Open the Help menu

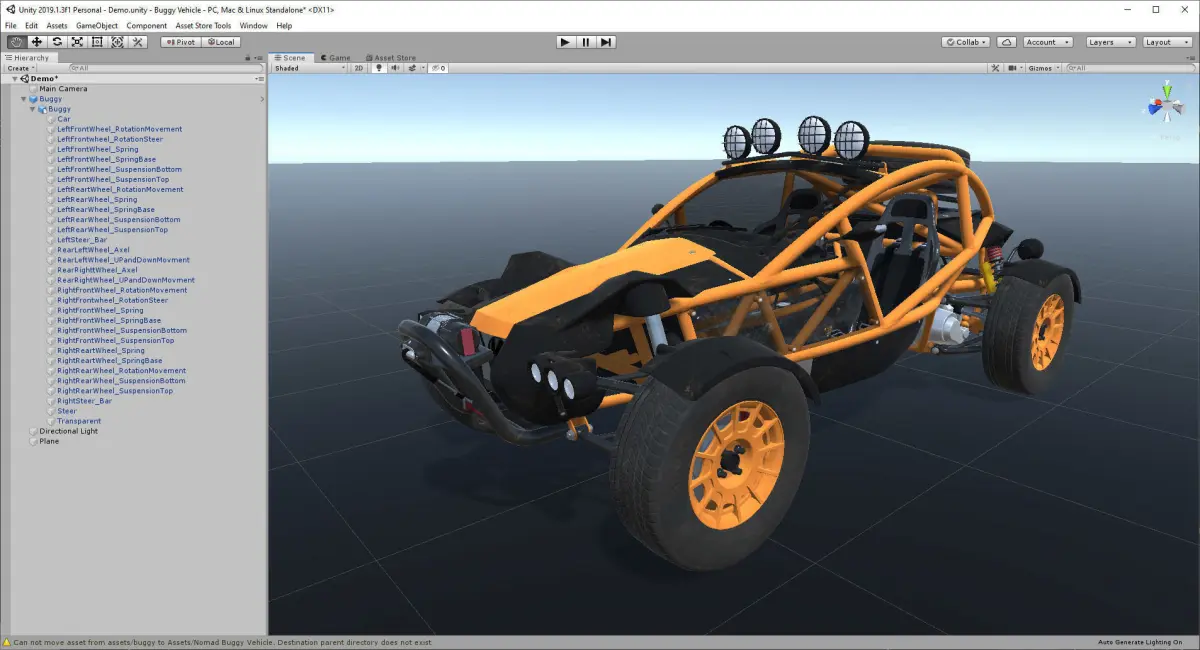(x=284, y=25)
